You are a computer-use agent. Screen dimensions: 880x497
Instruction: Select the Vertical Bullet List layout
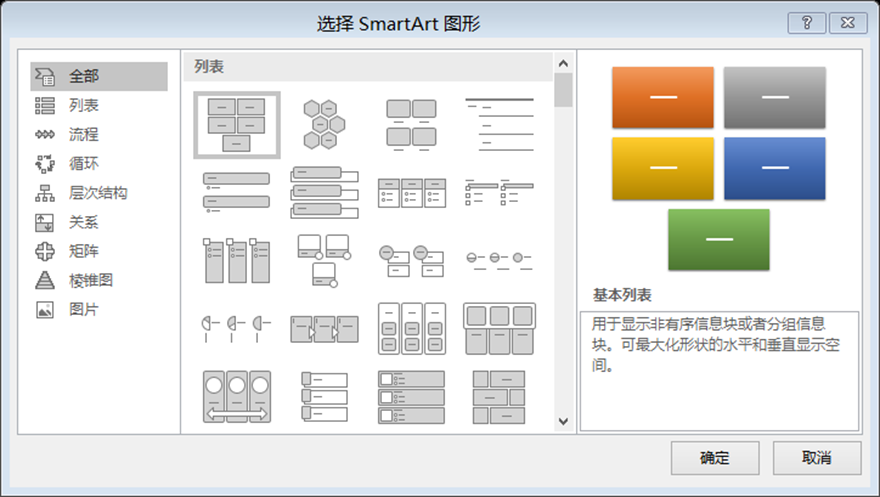click(x=236, y=193)
